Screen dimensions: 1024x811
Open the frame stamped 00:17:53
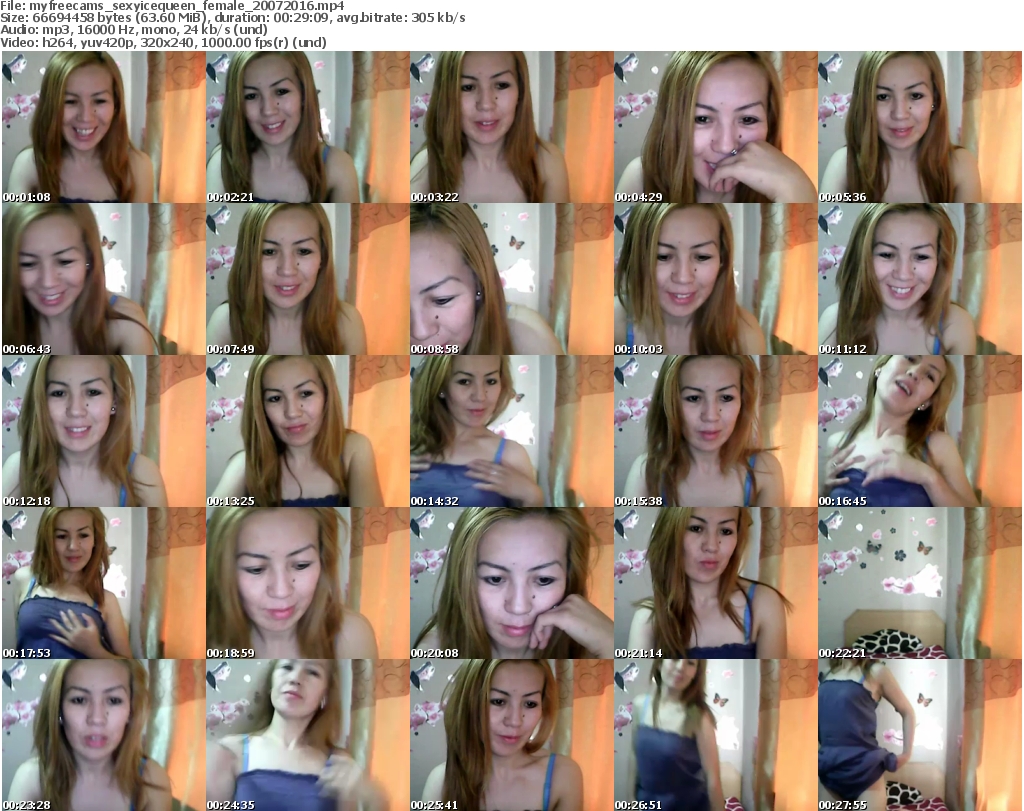point(104,583)
